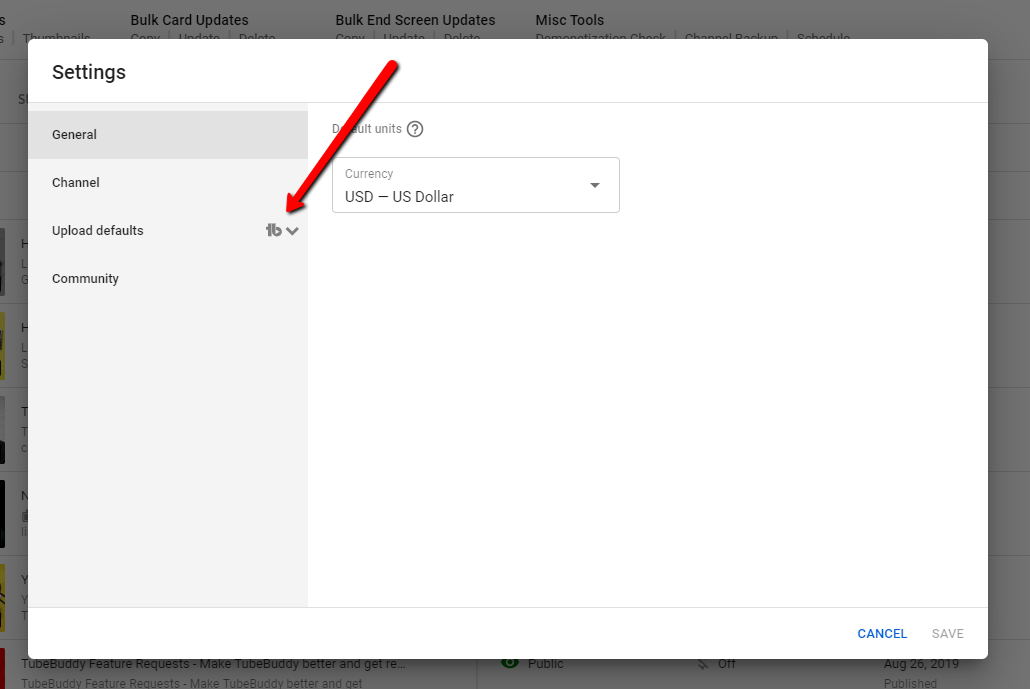The height and width of the screenshot is (689, 1030).
Task: Open the TubeBuddy Feature Requests video title
Action: pos(213,664)
